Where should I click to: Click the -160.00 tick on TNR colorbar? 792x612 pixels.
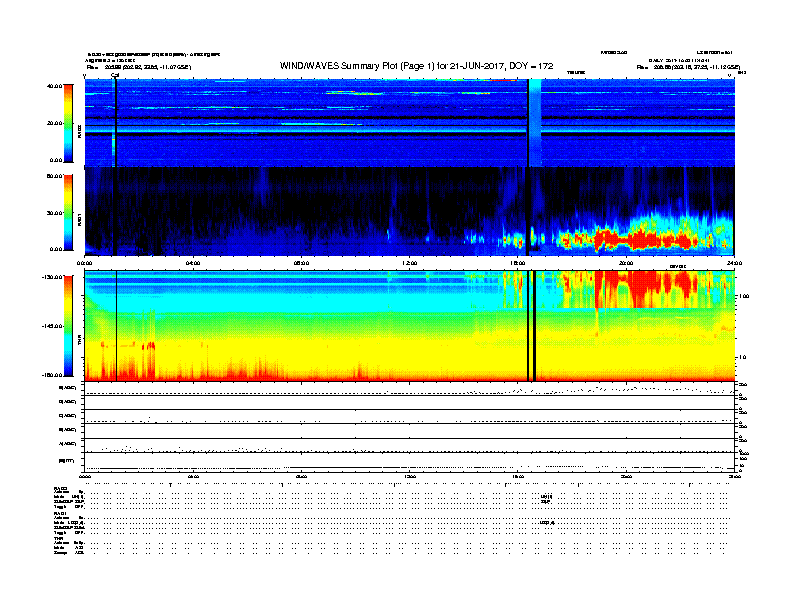click(x=52, y=375)
